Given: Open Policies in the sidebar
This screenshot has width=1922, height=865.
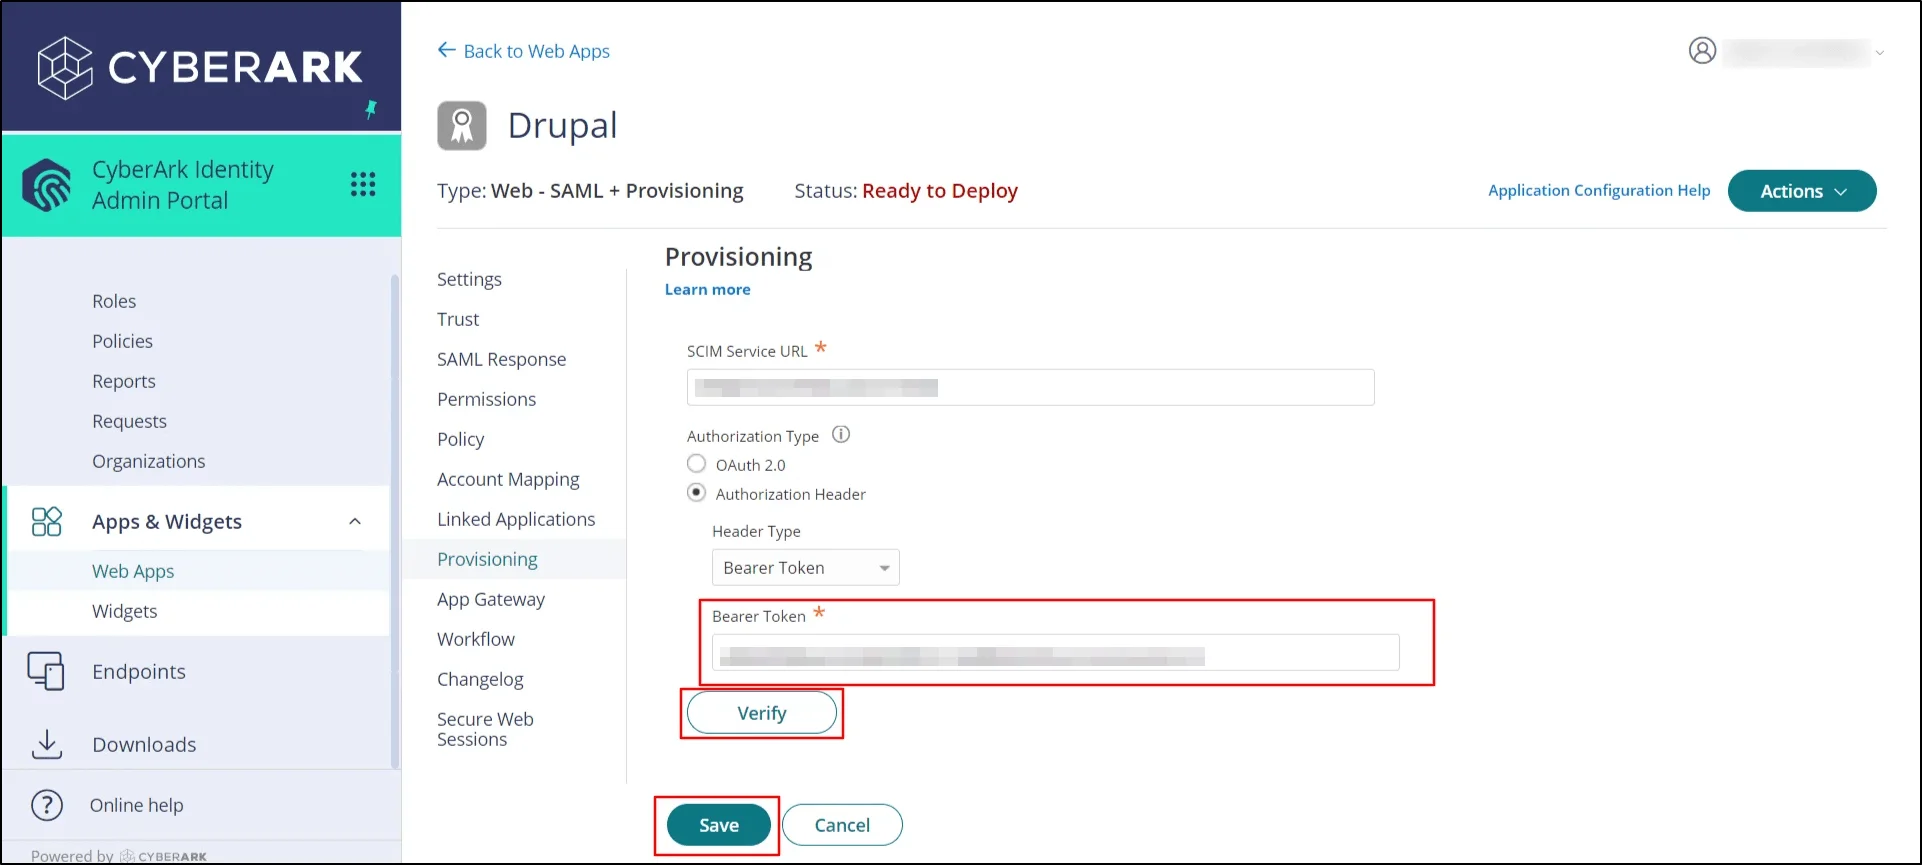Looking at the screenshot, I should pos(122,341).
